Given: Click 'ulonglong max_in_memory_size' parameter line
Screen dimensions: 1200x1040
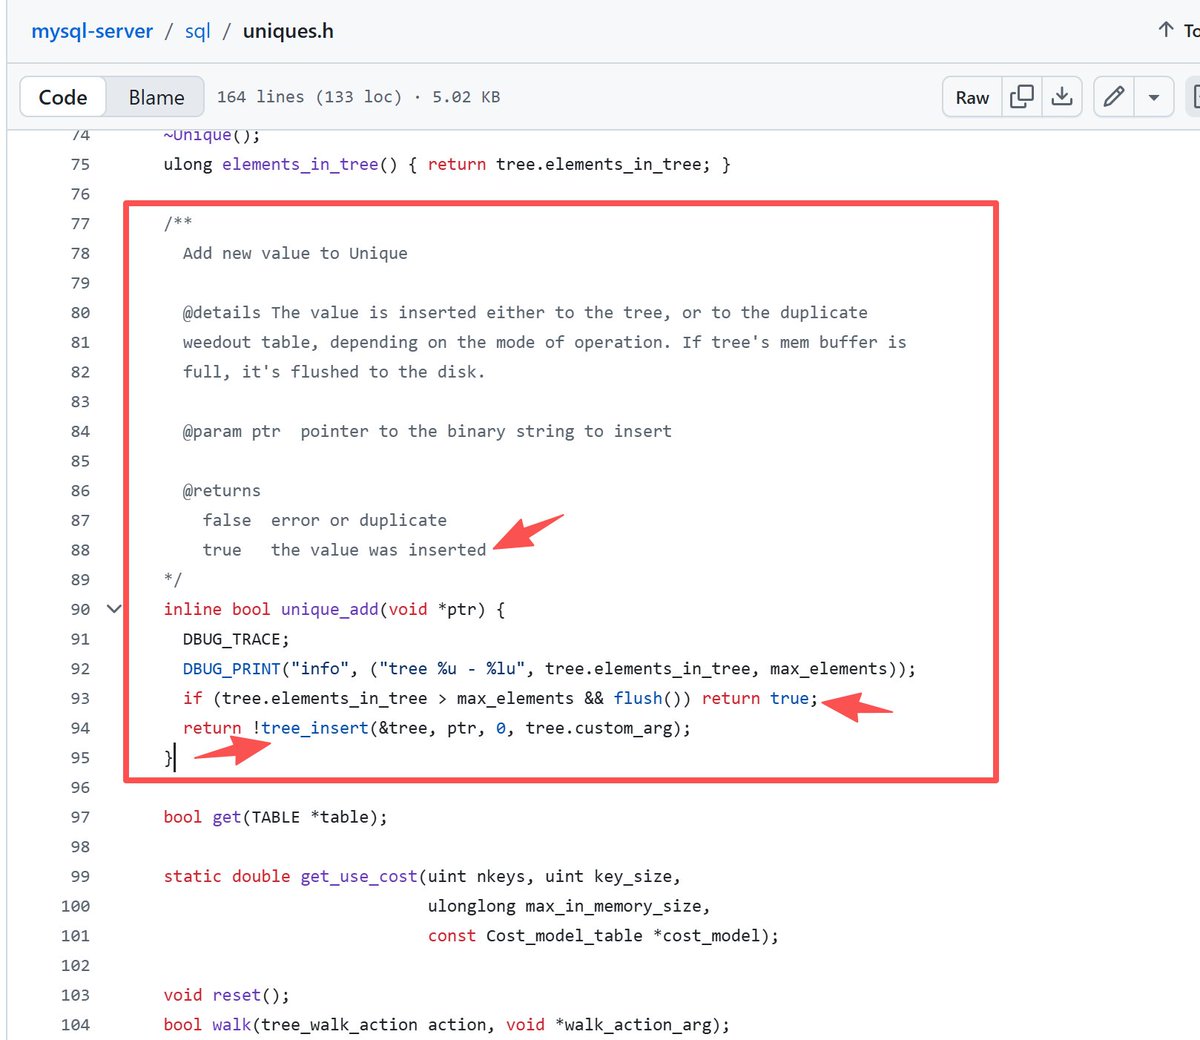Looking at the screenshot, I should tap(569, 906).
